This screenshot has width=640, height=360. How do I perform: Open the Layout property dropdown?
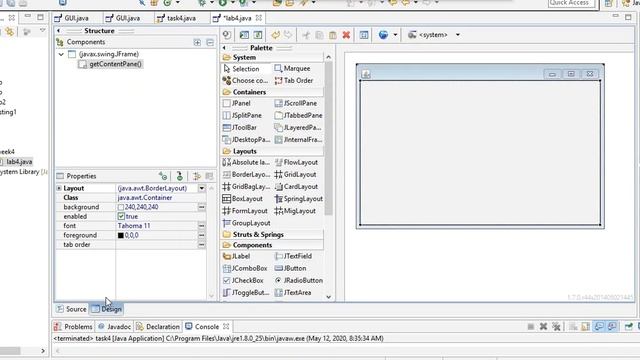coord(202,188)
